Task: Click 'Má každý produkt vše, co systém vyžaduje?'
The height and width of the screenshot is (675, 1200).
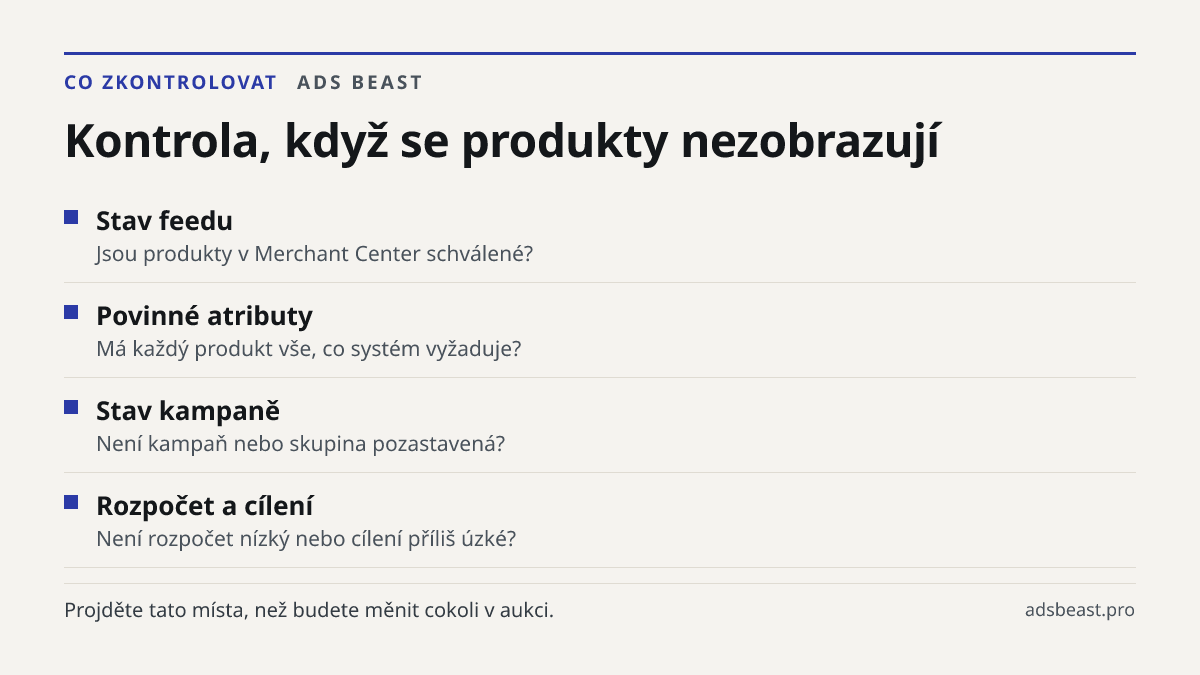Action: 309,349
